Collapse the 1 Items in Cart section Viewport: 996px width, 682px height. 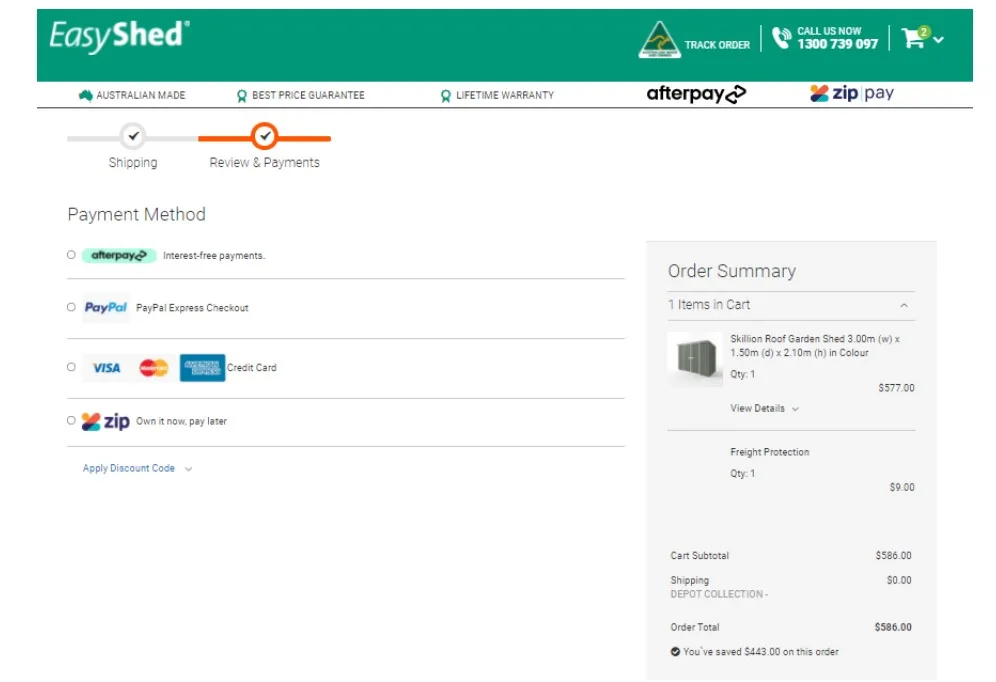click(903, 305)
